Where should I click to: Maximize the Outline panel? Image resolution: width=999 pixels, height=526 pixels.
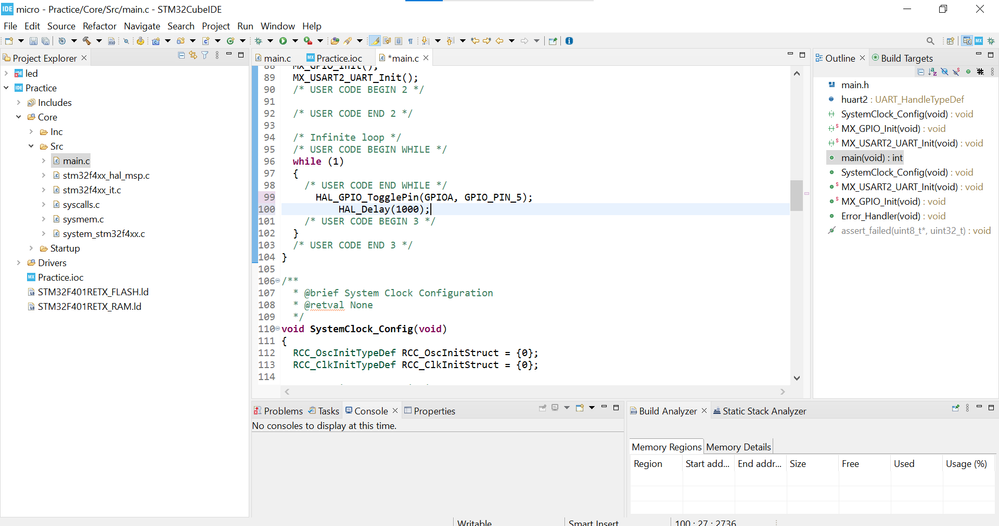(991, 55)
